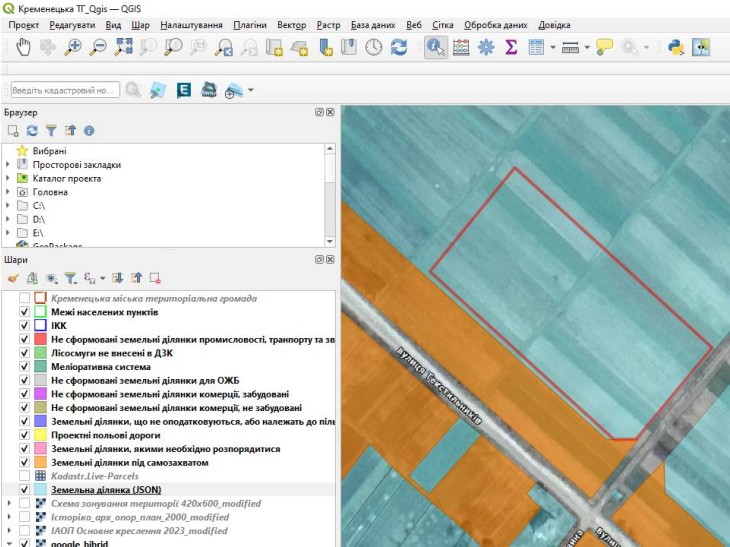
Task: Select the Pan Map hand tool
Action: tap(23, 47)
